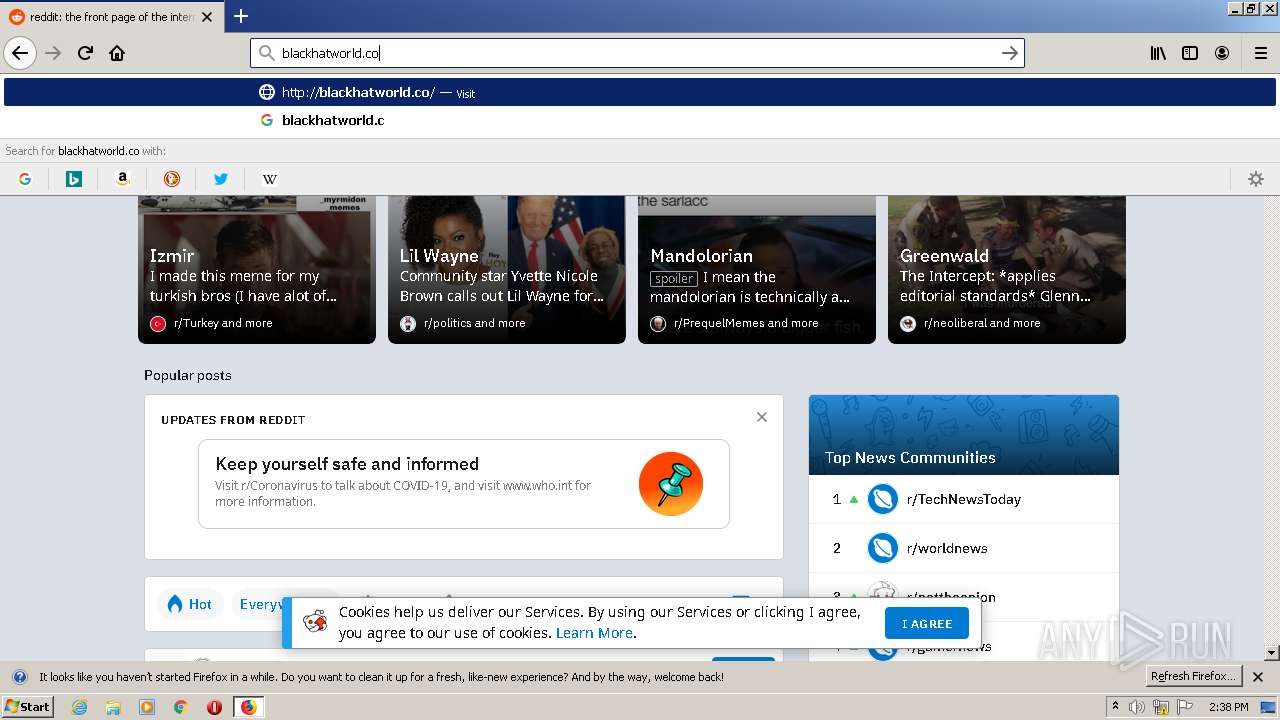Open the Izmir trending card
Viewport: 1280px width, 720px height.
tap(257, 270)
